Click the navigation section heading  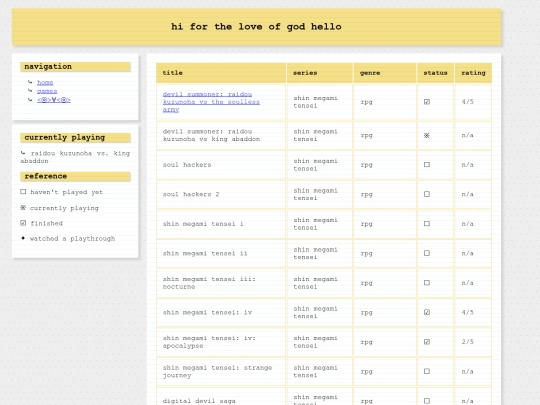tap(75, 67)
